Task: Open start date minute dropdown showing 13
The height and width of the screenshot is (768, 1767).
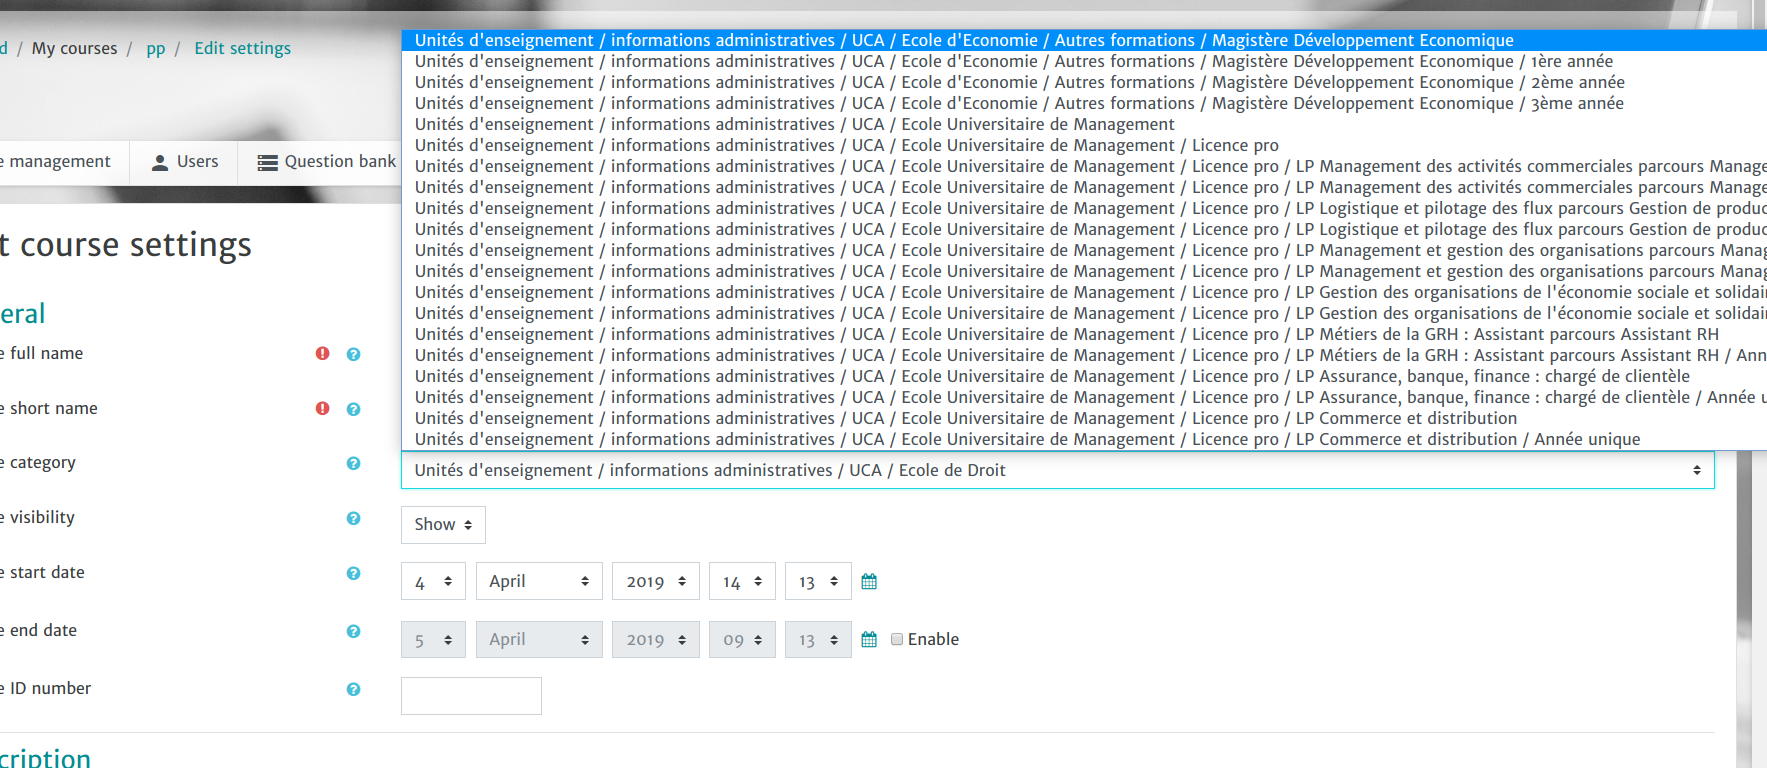Action: (x=818, y=581)
